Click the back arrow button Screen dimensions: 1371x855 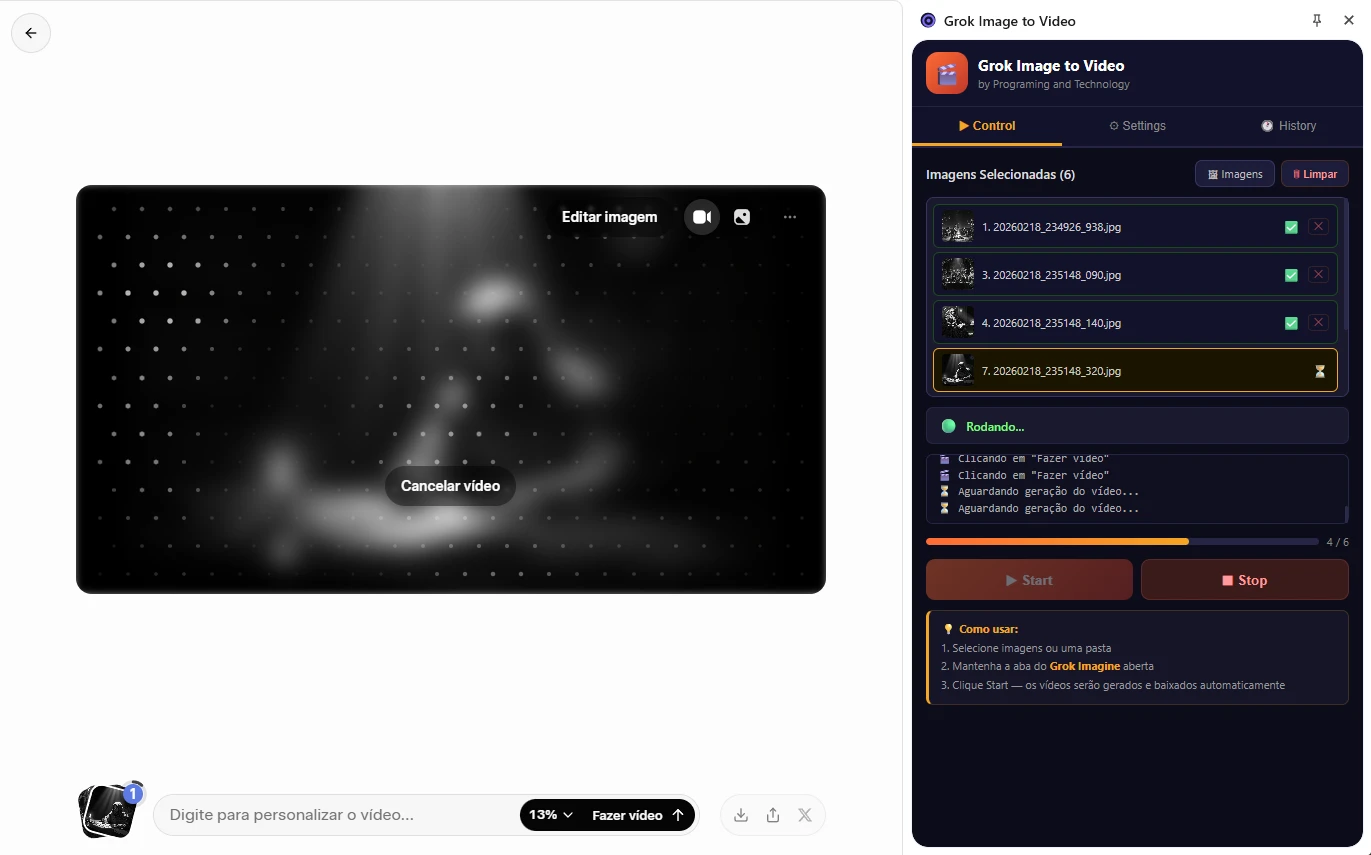tap(31, 33)
